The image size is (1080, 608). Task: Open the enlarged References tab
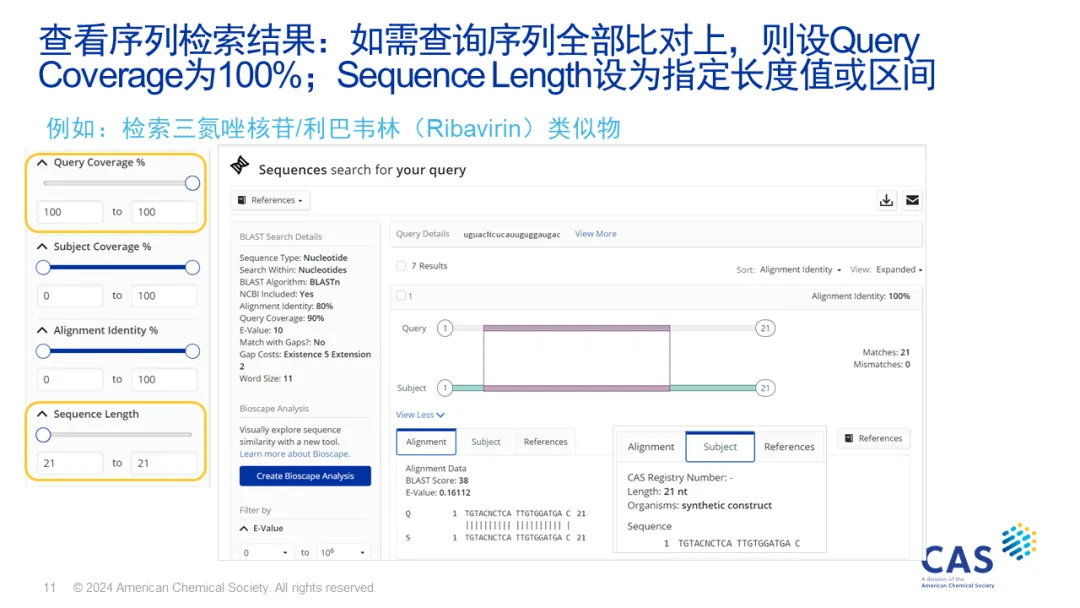[x=789, y=447]
